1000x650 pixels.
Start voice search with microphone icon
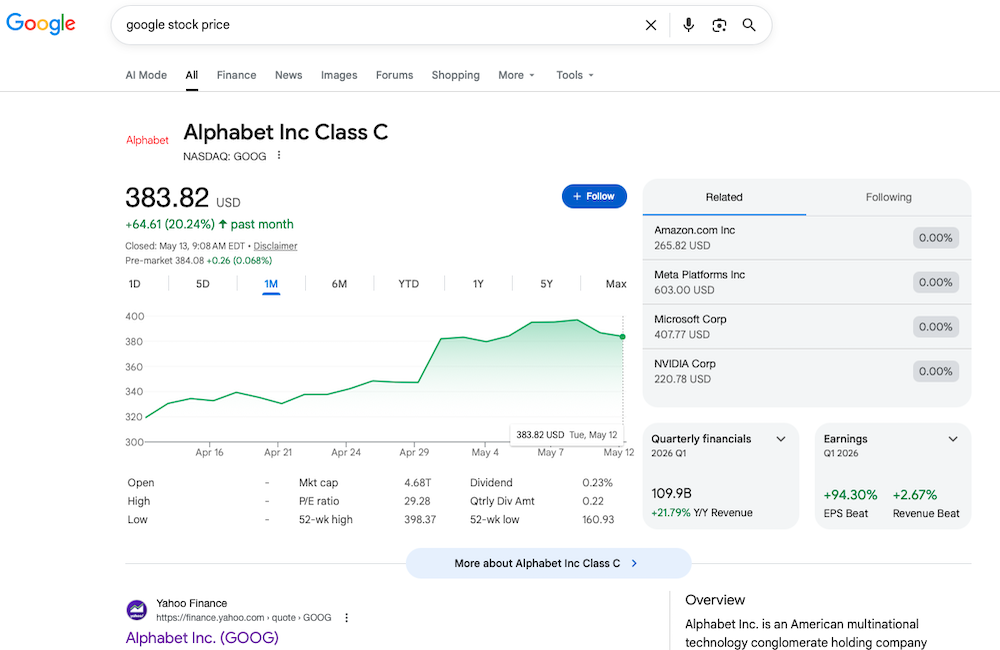coord(688,25)
